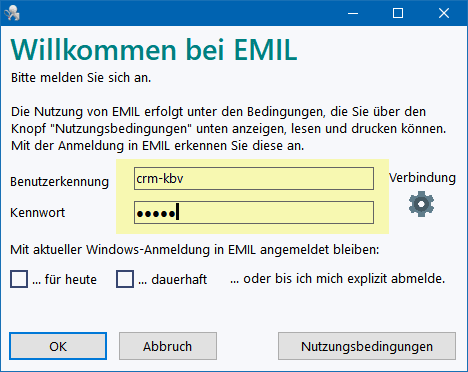Click the Verbindung label above the gear
Viewport: 468px width, 372px height.
422,177
